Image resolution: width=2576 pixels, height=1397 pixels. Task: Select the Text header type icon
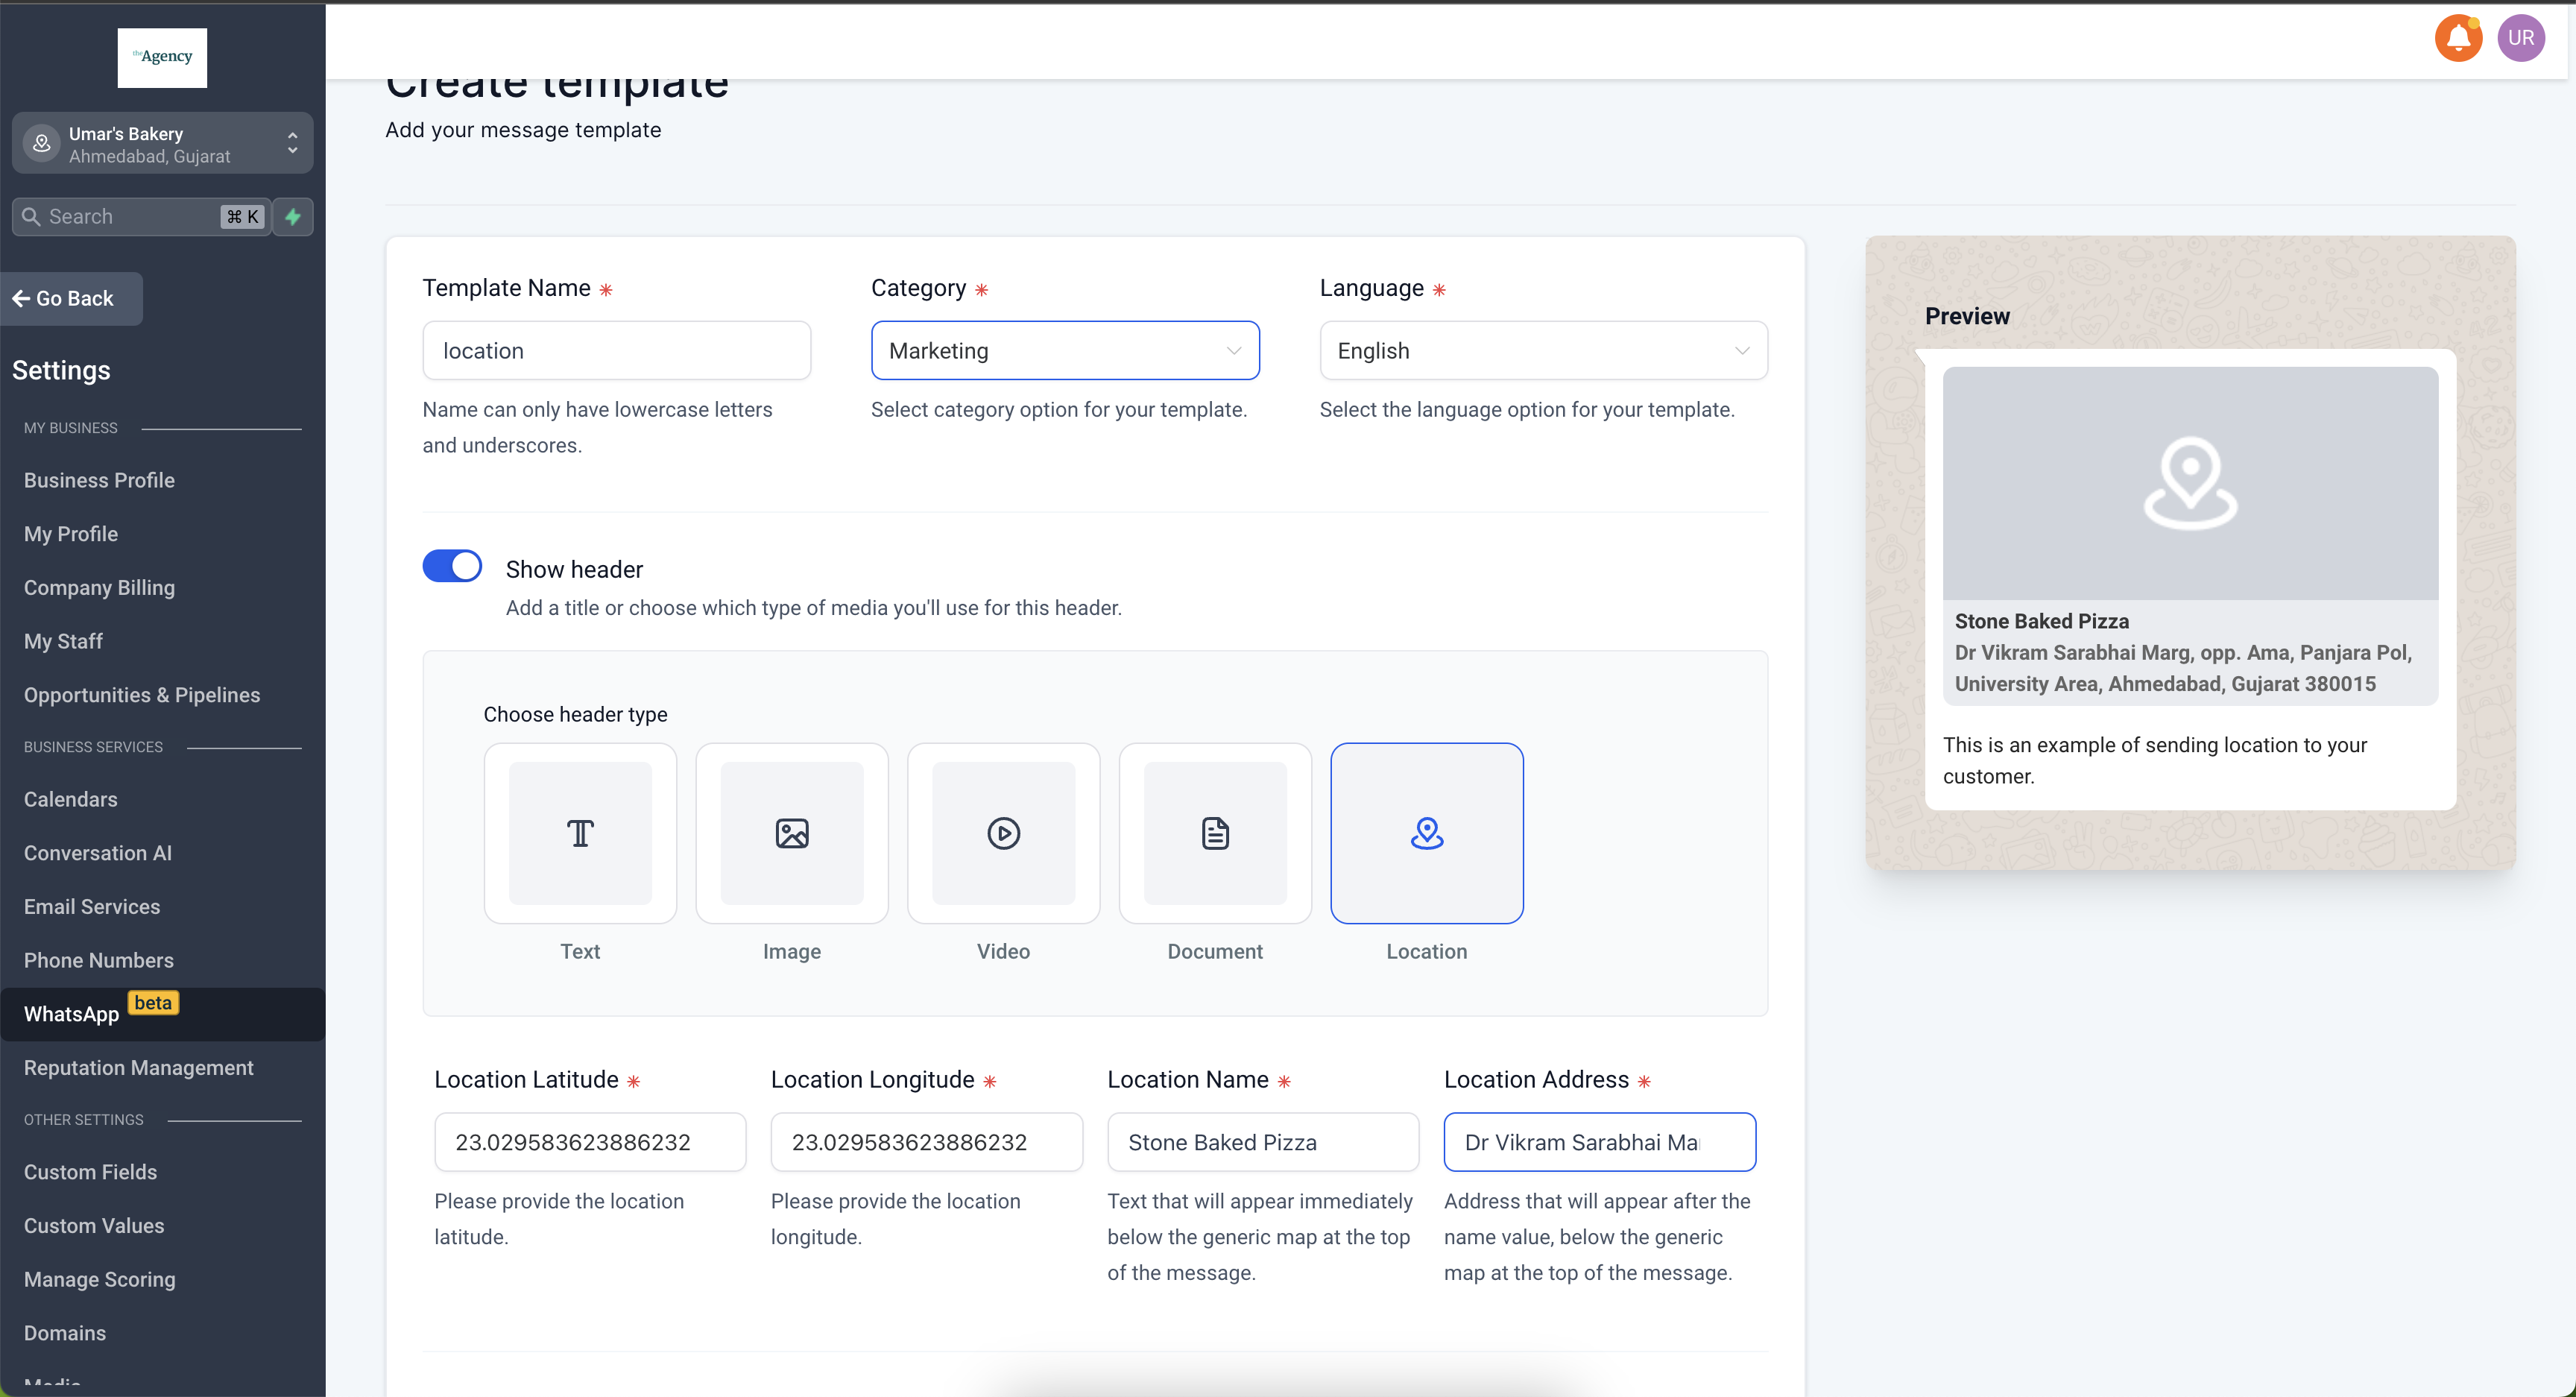(580, 833)
